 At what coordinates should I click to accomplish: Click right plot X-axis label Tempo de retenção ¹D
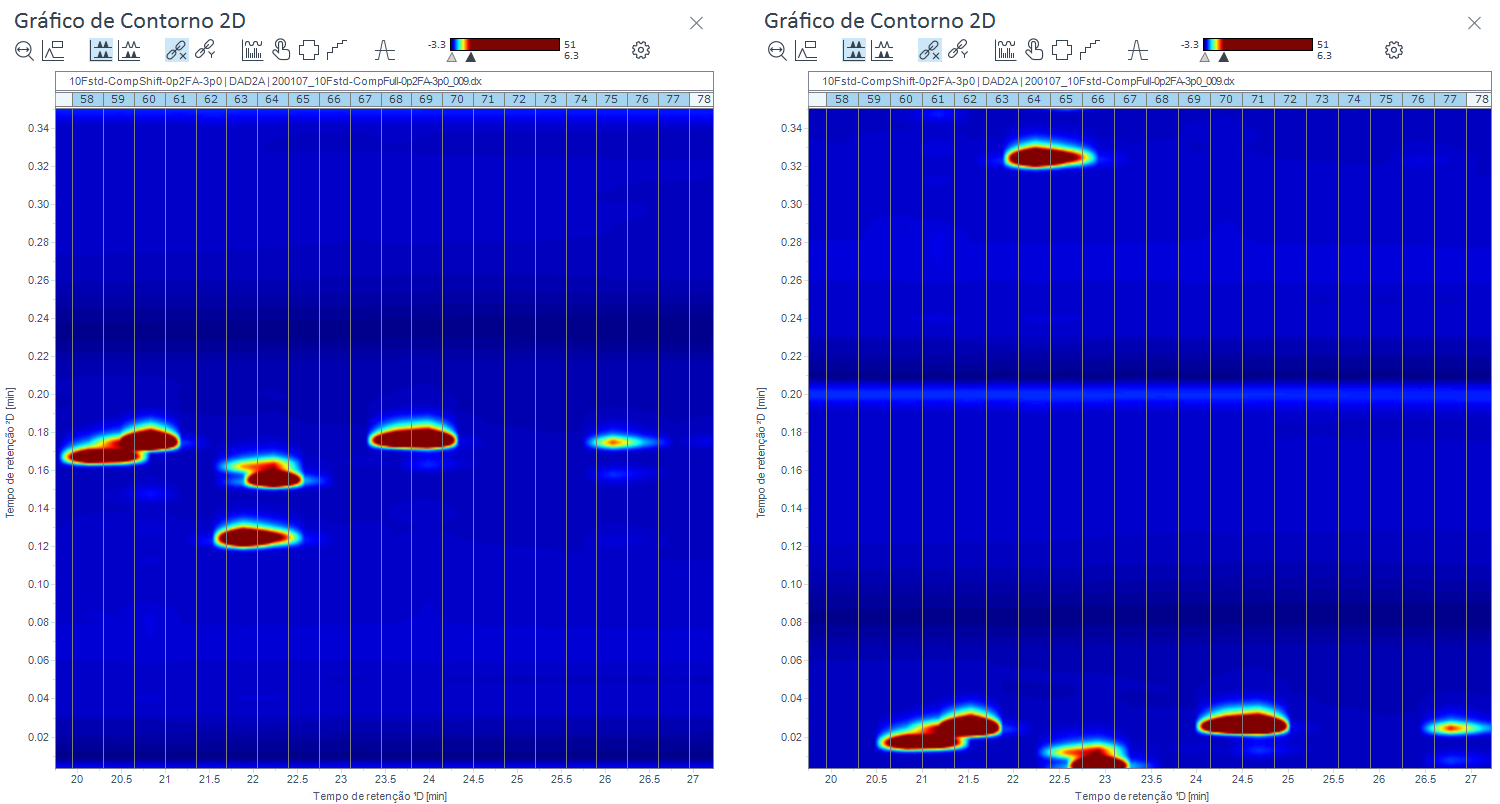[x=1141, y=797]
